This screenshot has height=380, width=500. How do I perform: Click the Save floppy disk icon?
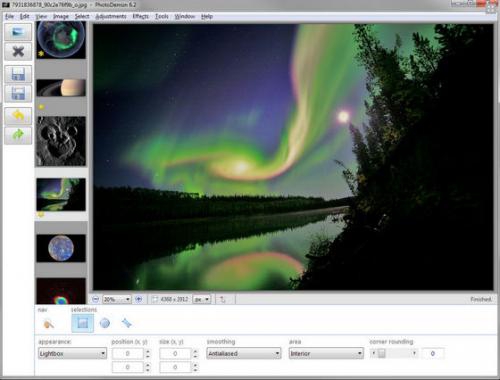(18, 74)
